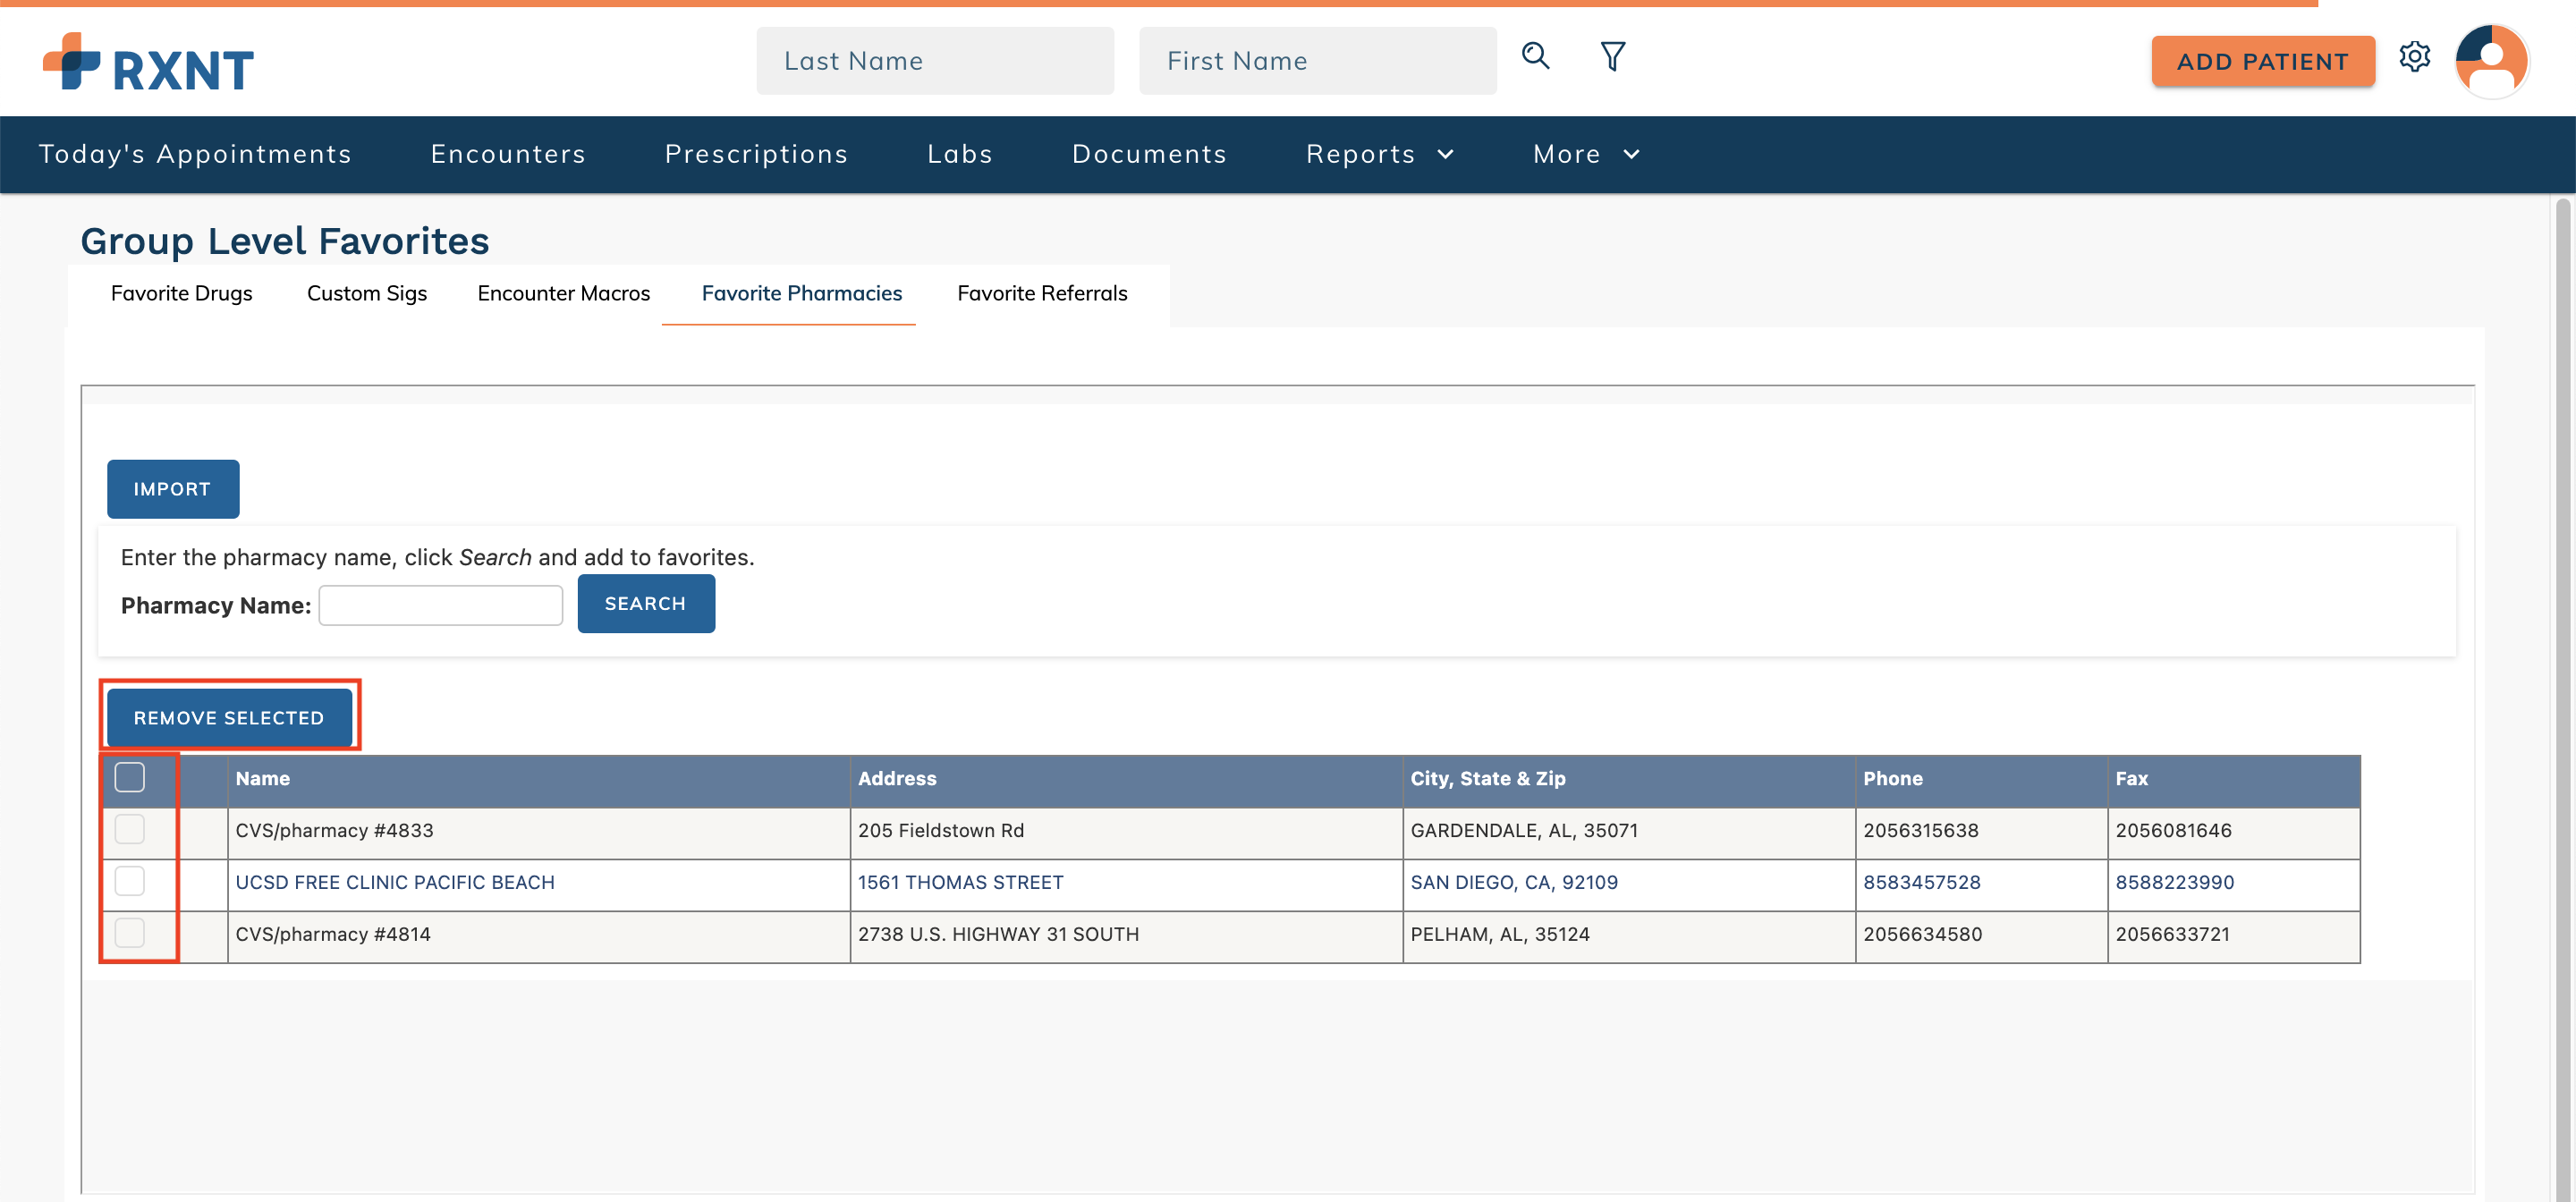Open the patient filter funnel icon
This screenshot has height=1202, width=2576.
coord(1612,56)
